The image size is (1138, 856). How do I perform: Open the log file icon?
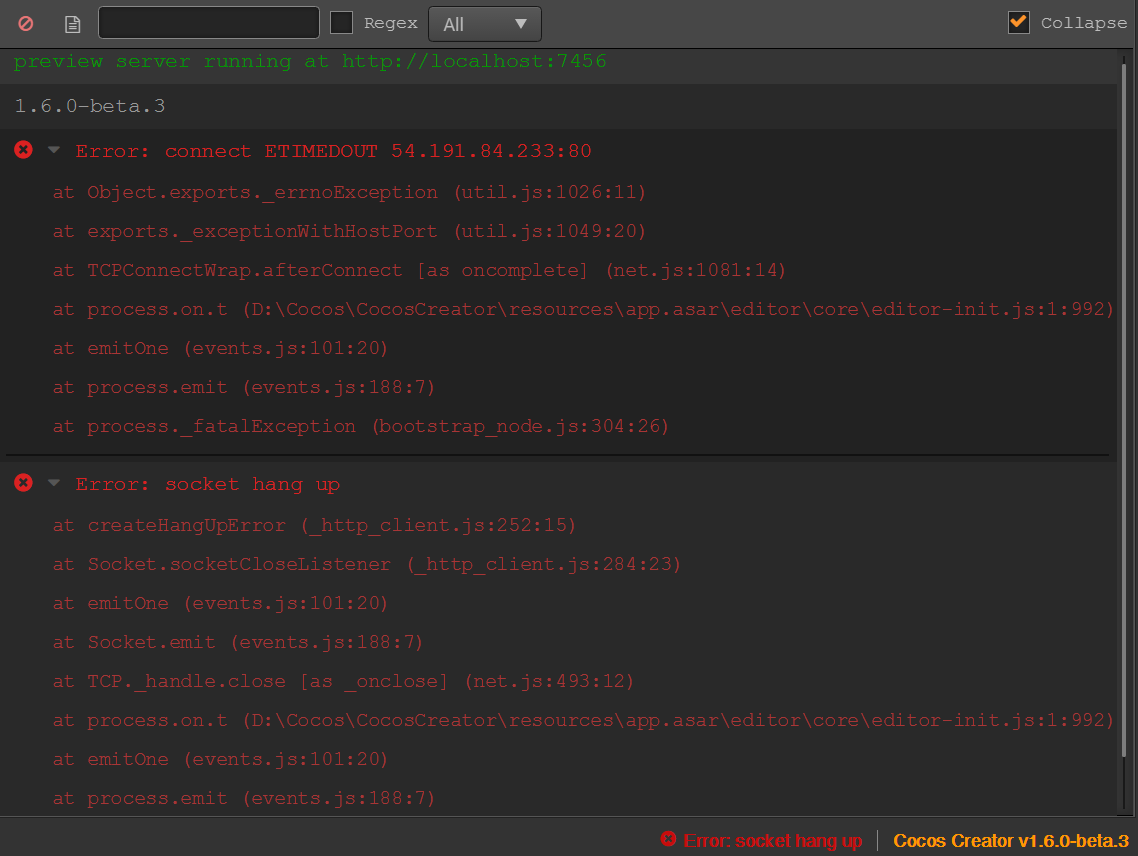pyautogui.click(x=72, y=23)
